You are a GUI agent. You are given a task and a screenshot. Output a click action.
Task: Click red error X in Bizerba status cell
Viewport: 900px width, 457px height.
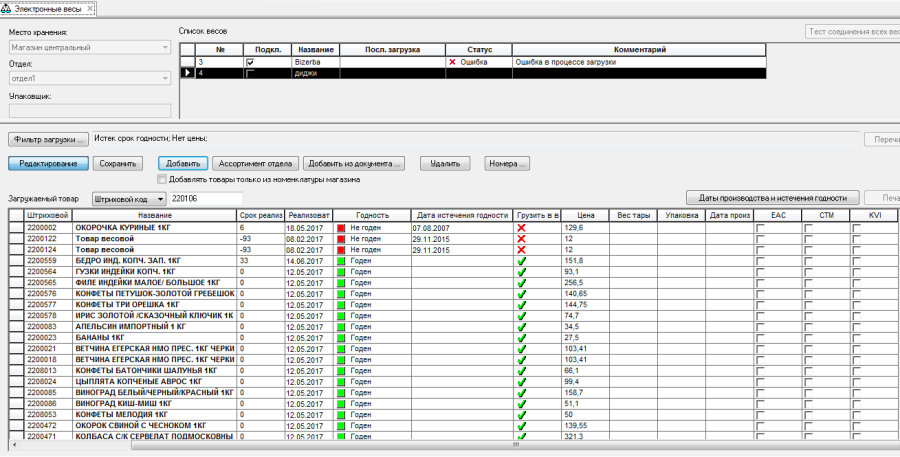click(x=452, y=62)
